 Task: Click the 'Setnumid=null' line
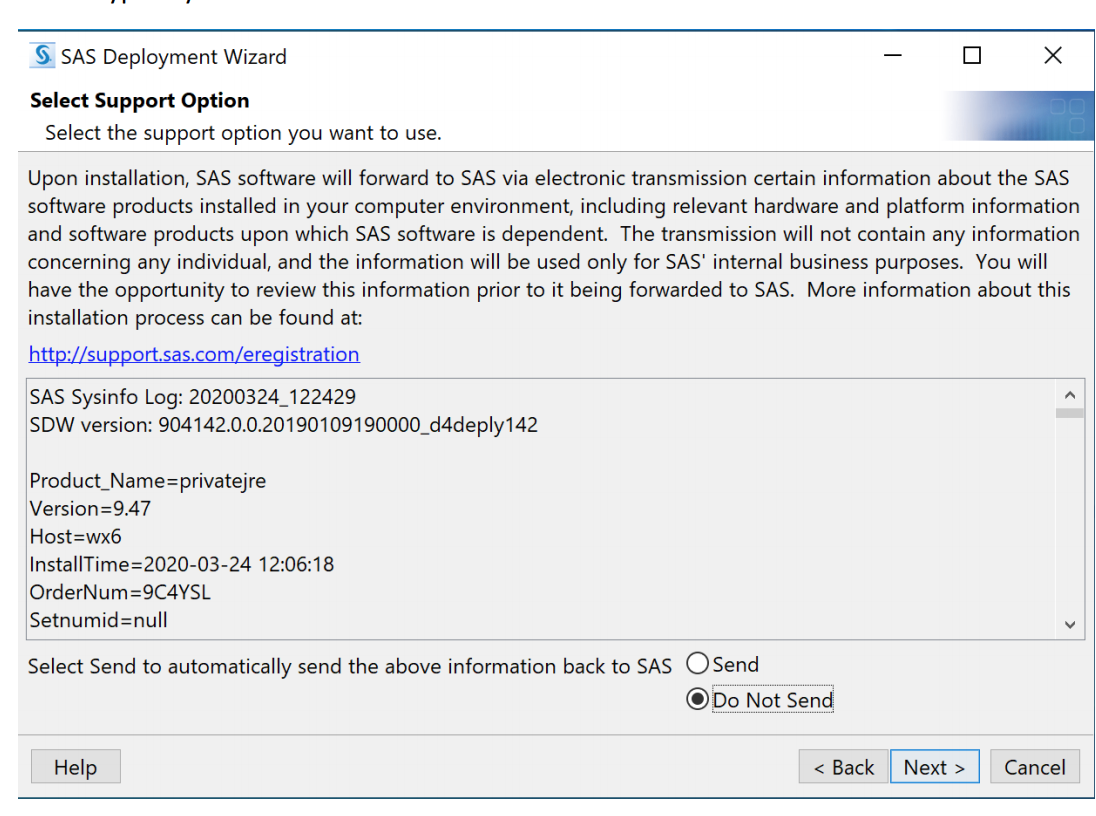[99, 620]
